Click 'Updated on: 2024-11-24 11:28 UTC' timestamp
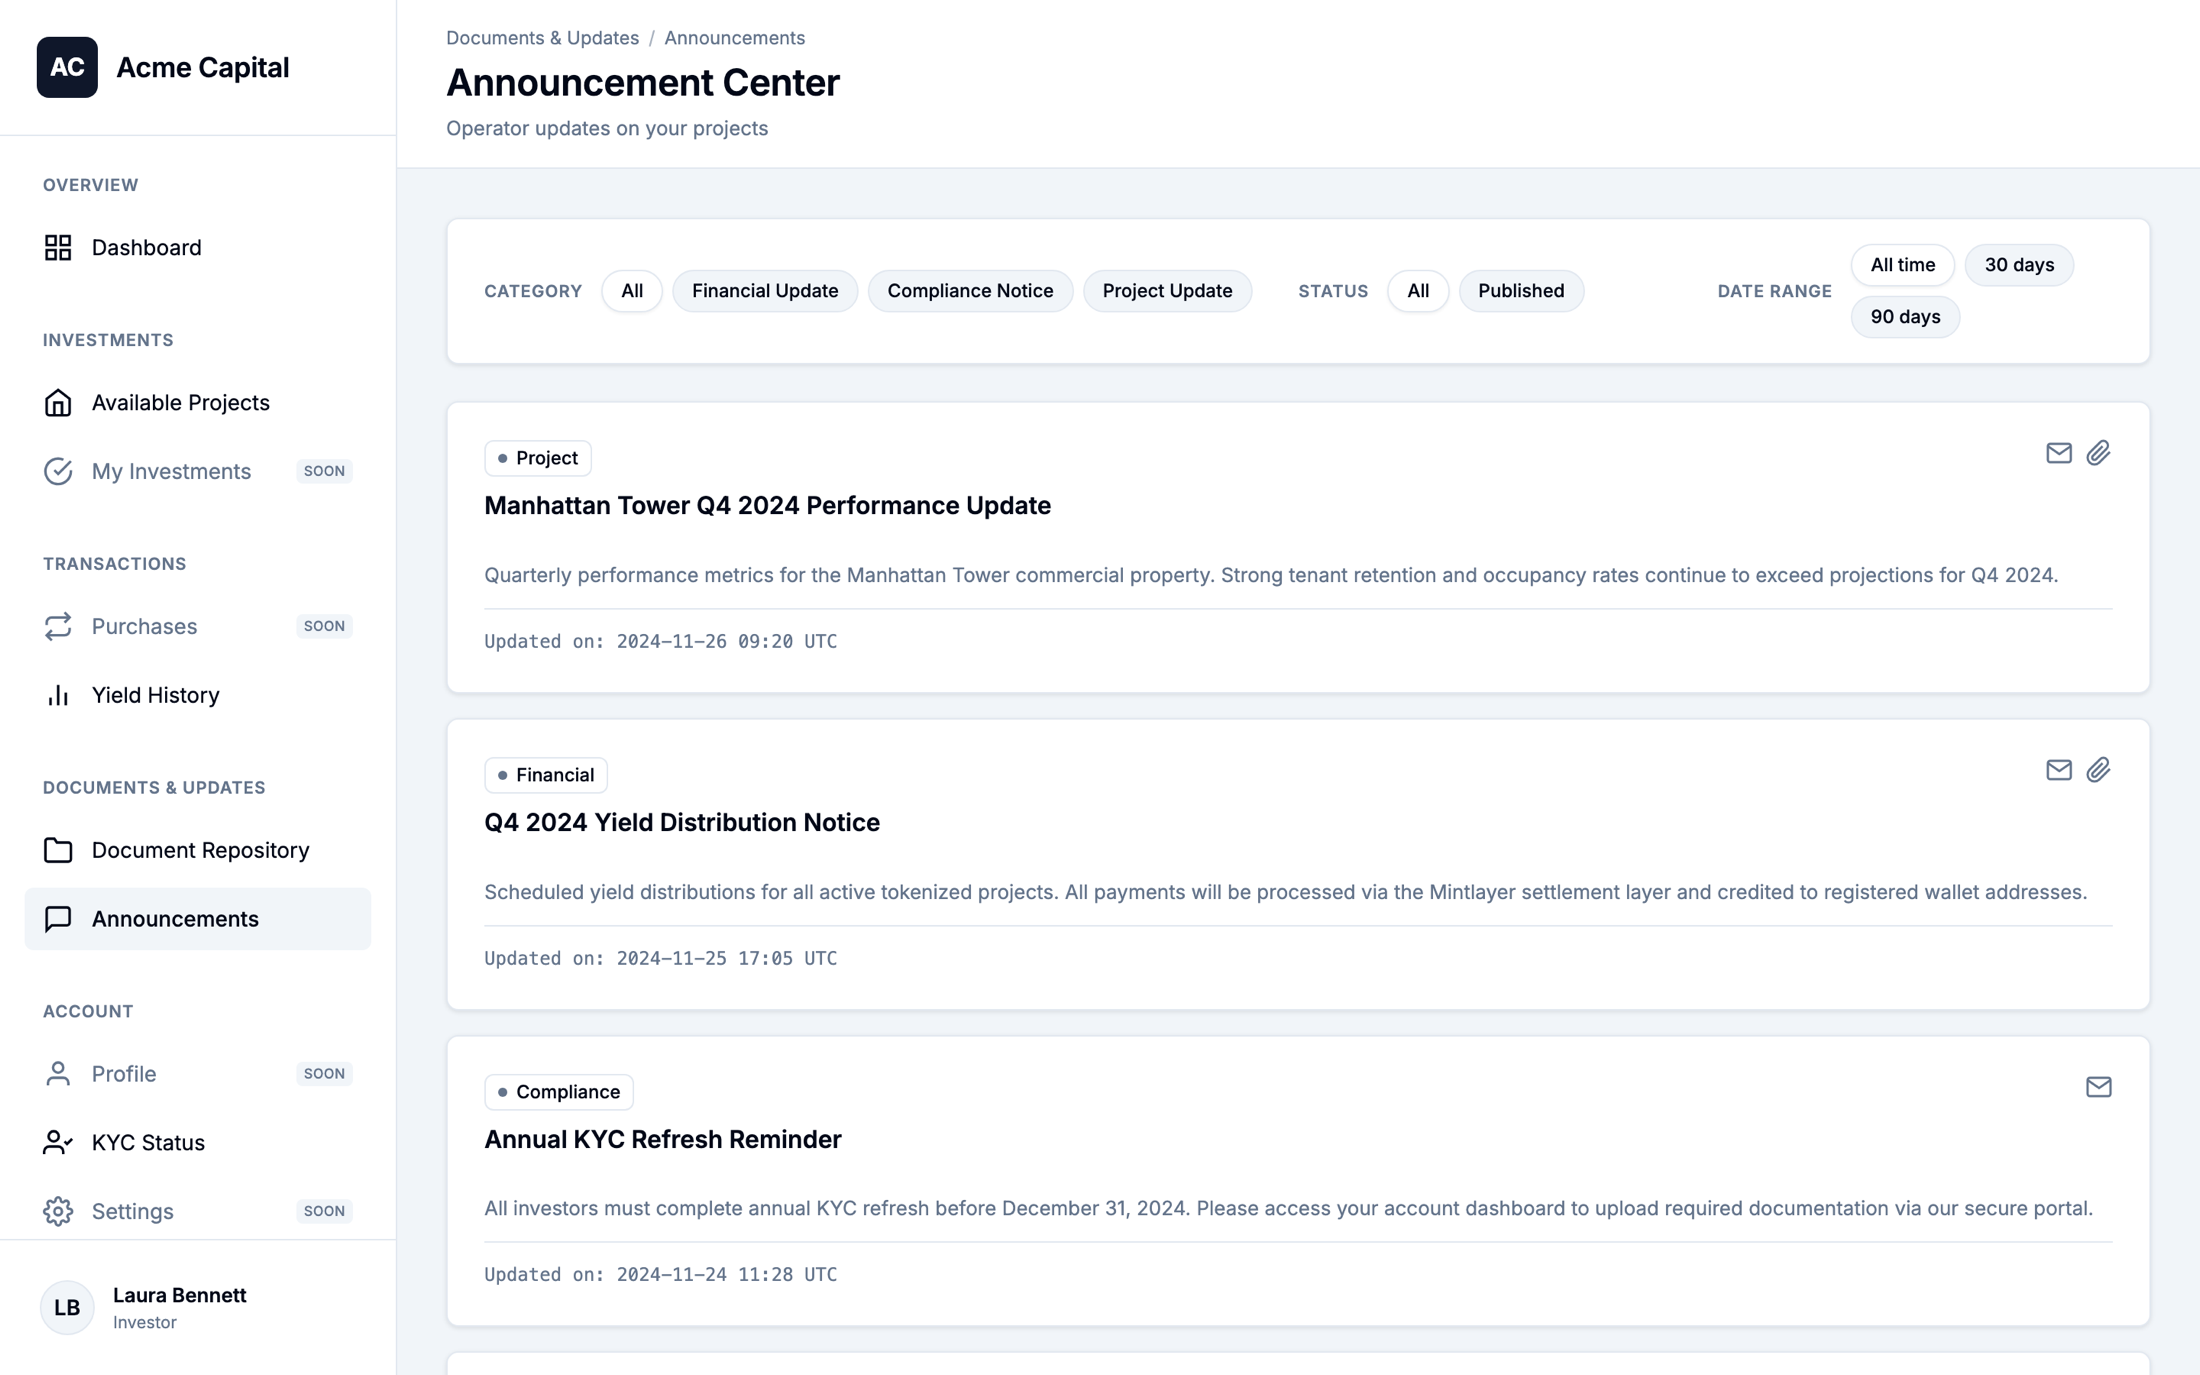Viewport: 2200px width, 1375px height. [x=660, y=1275]
